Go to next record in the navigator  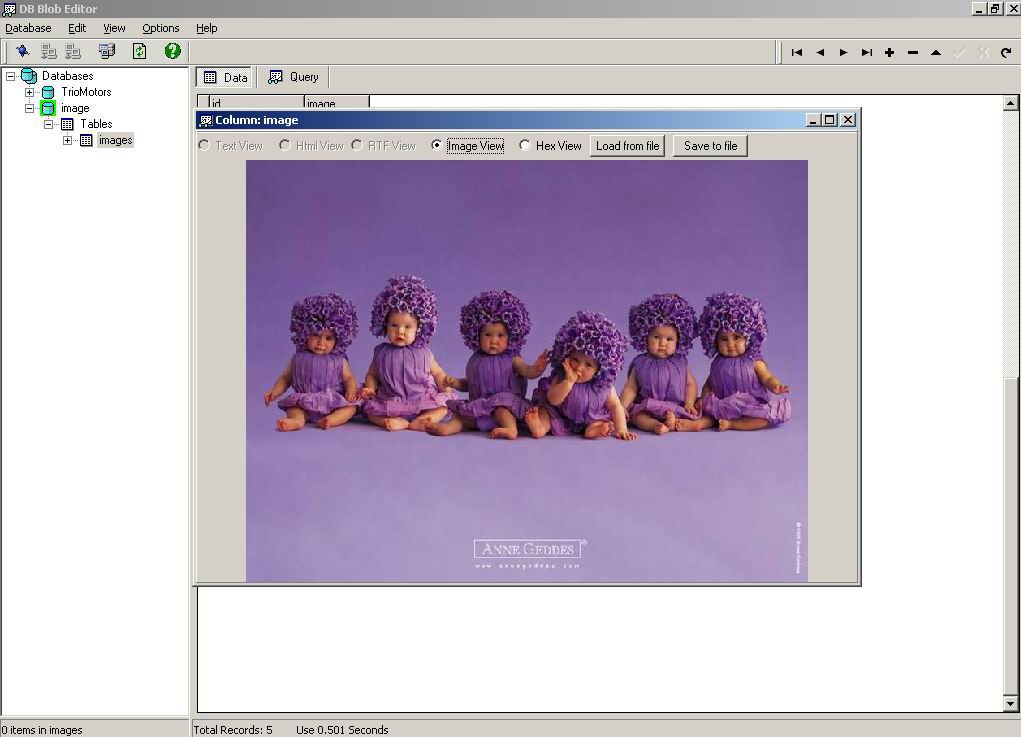point(843,52)
